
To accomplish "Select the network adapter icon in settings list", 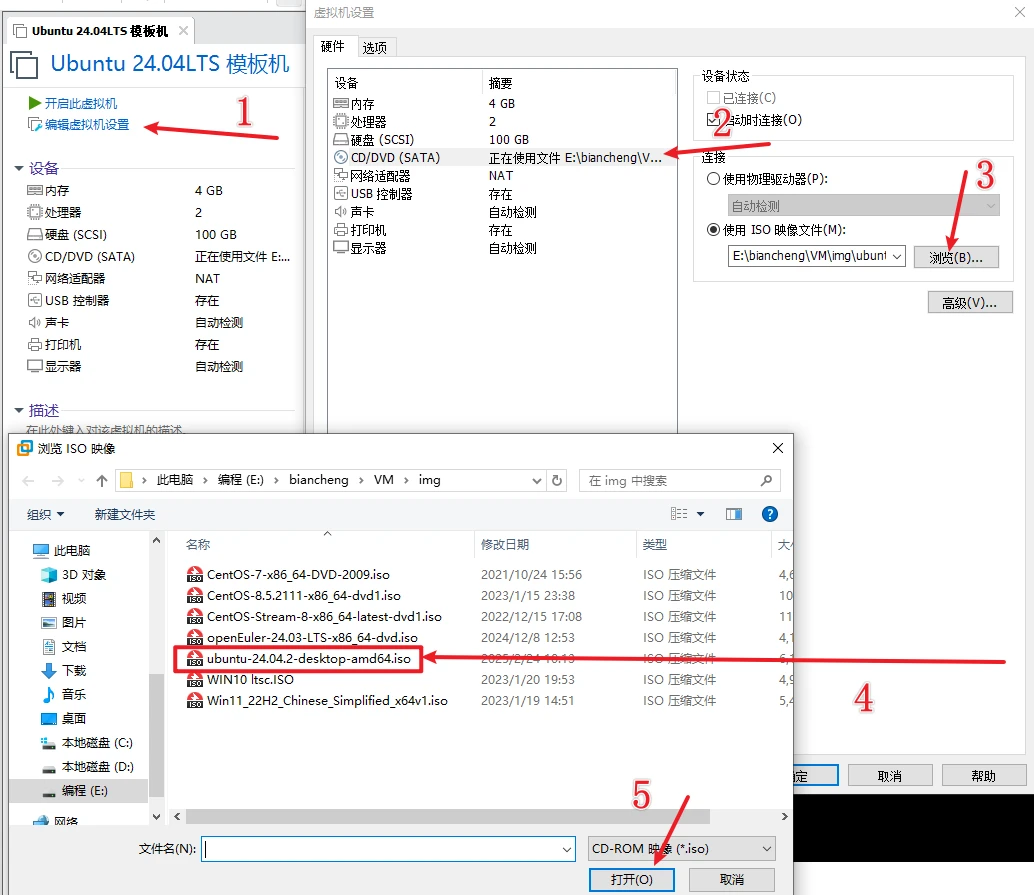I will tap(341, 175).
